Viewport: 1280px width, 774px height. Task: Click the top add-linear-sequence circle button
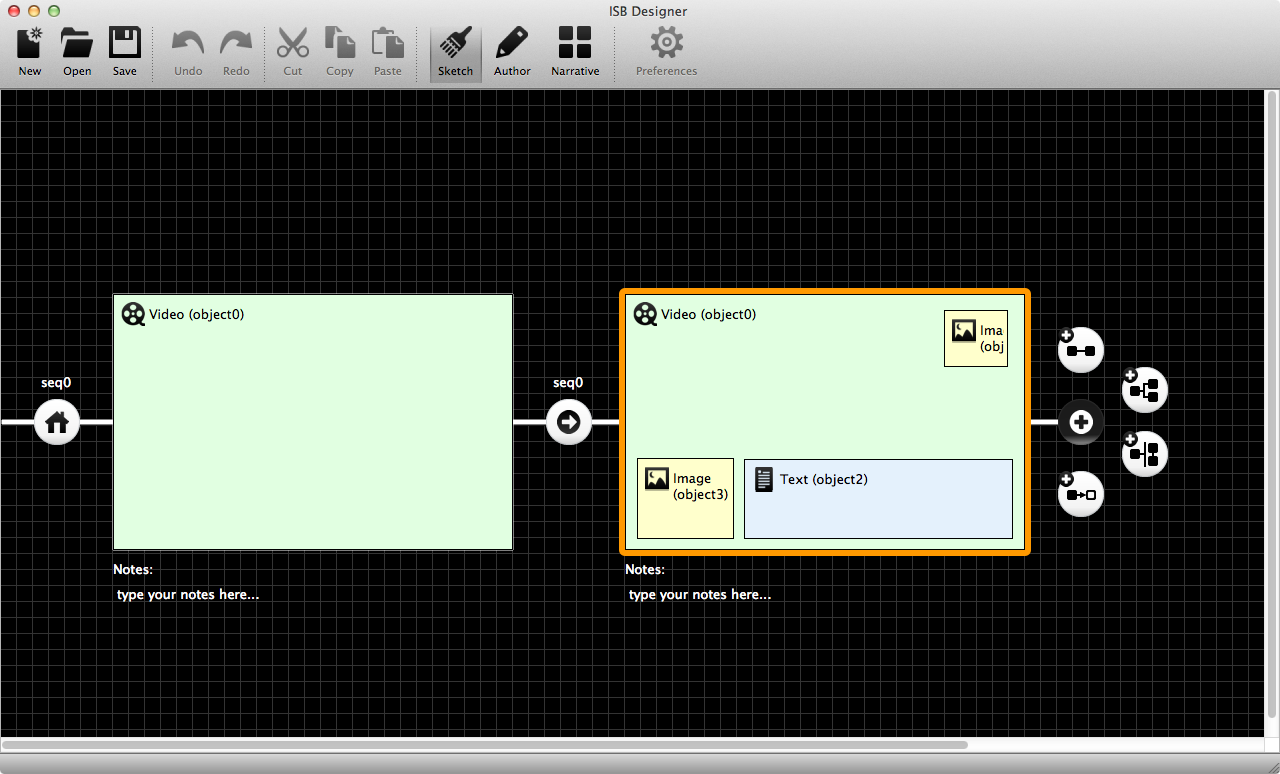(x=1081, y=350)
